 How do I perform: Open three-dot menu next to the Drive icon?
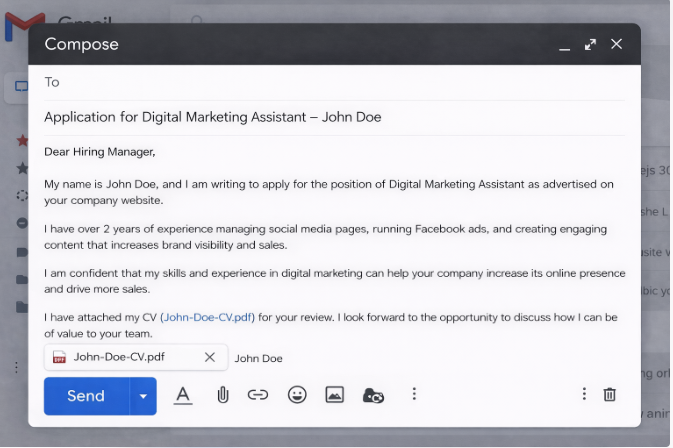(413, 395)
